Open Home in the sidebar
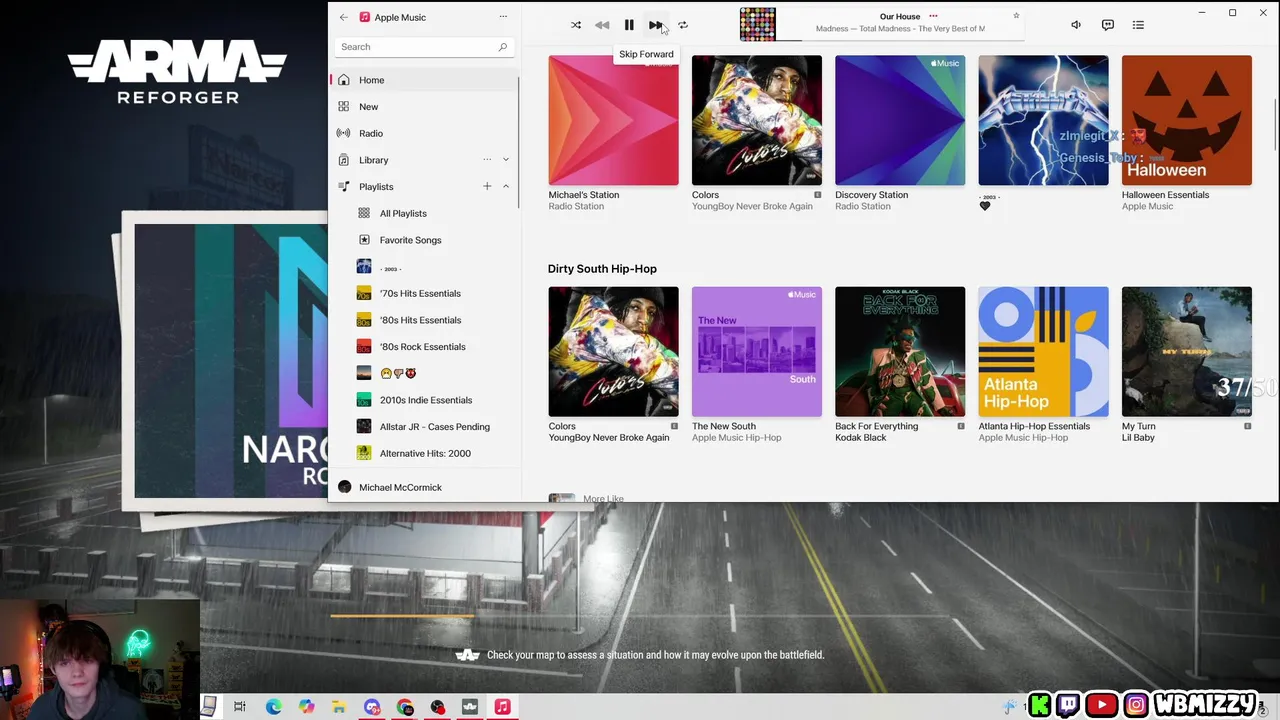 point(424,80)
